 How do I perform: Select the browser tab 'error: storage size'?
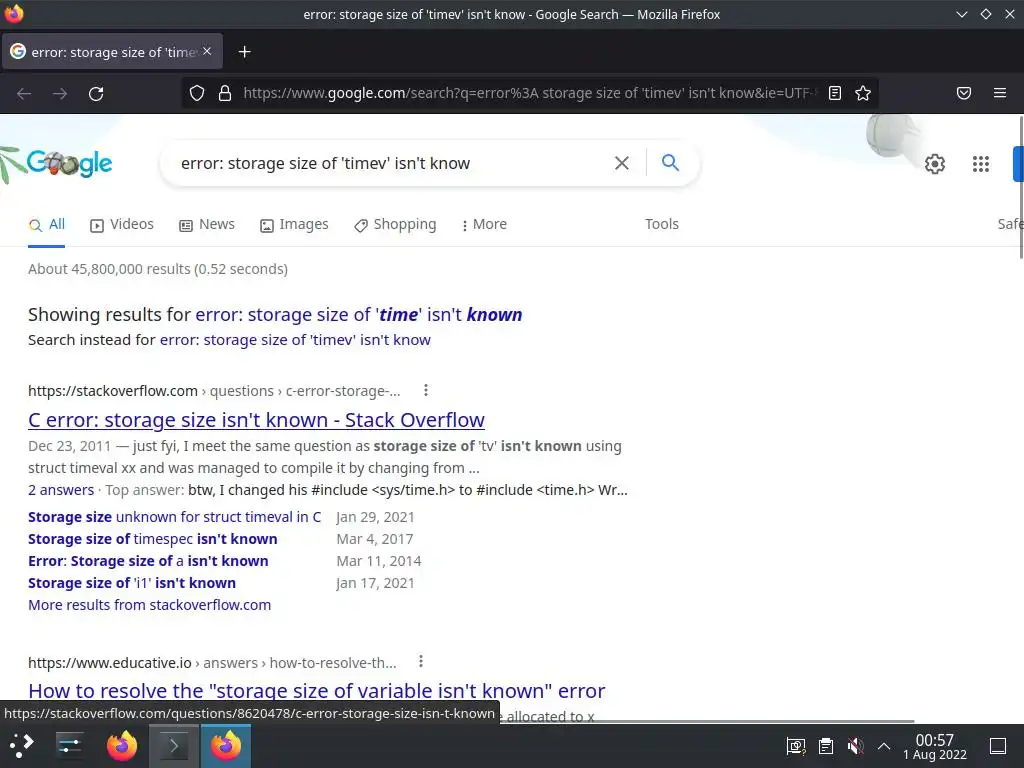tap(112, 52)
